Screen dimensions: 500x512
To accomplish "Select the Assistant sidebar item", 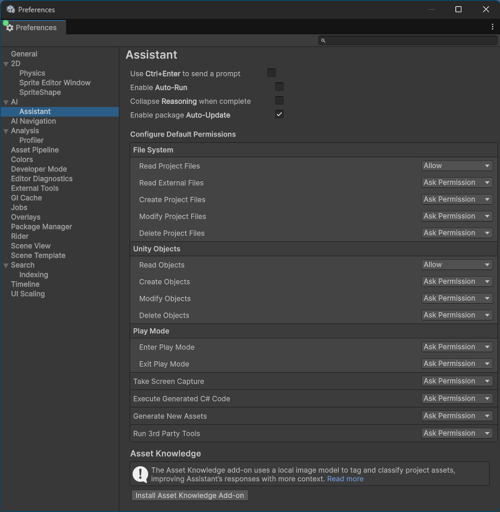I will pos(60,112).
